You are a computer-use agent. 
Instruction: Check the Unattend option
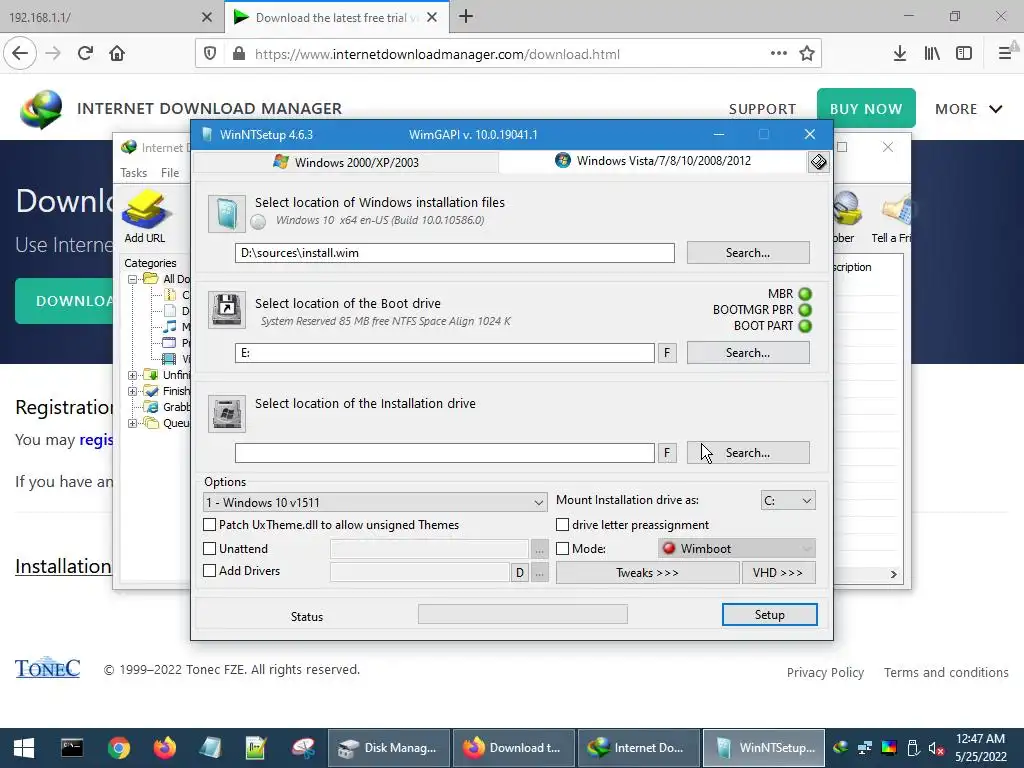(210, 549)
